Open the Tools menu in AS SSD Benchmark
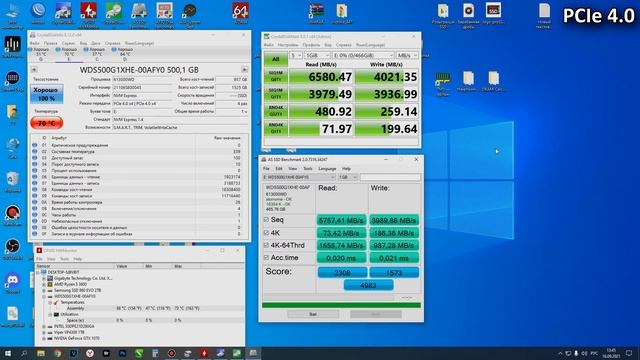 click(x=308, y=169)
